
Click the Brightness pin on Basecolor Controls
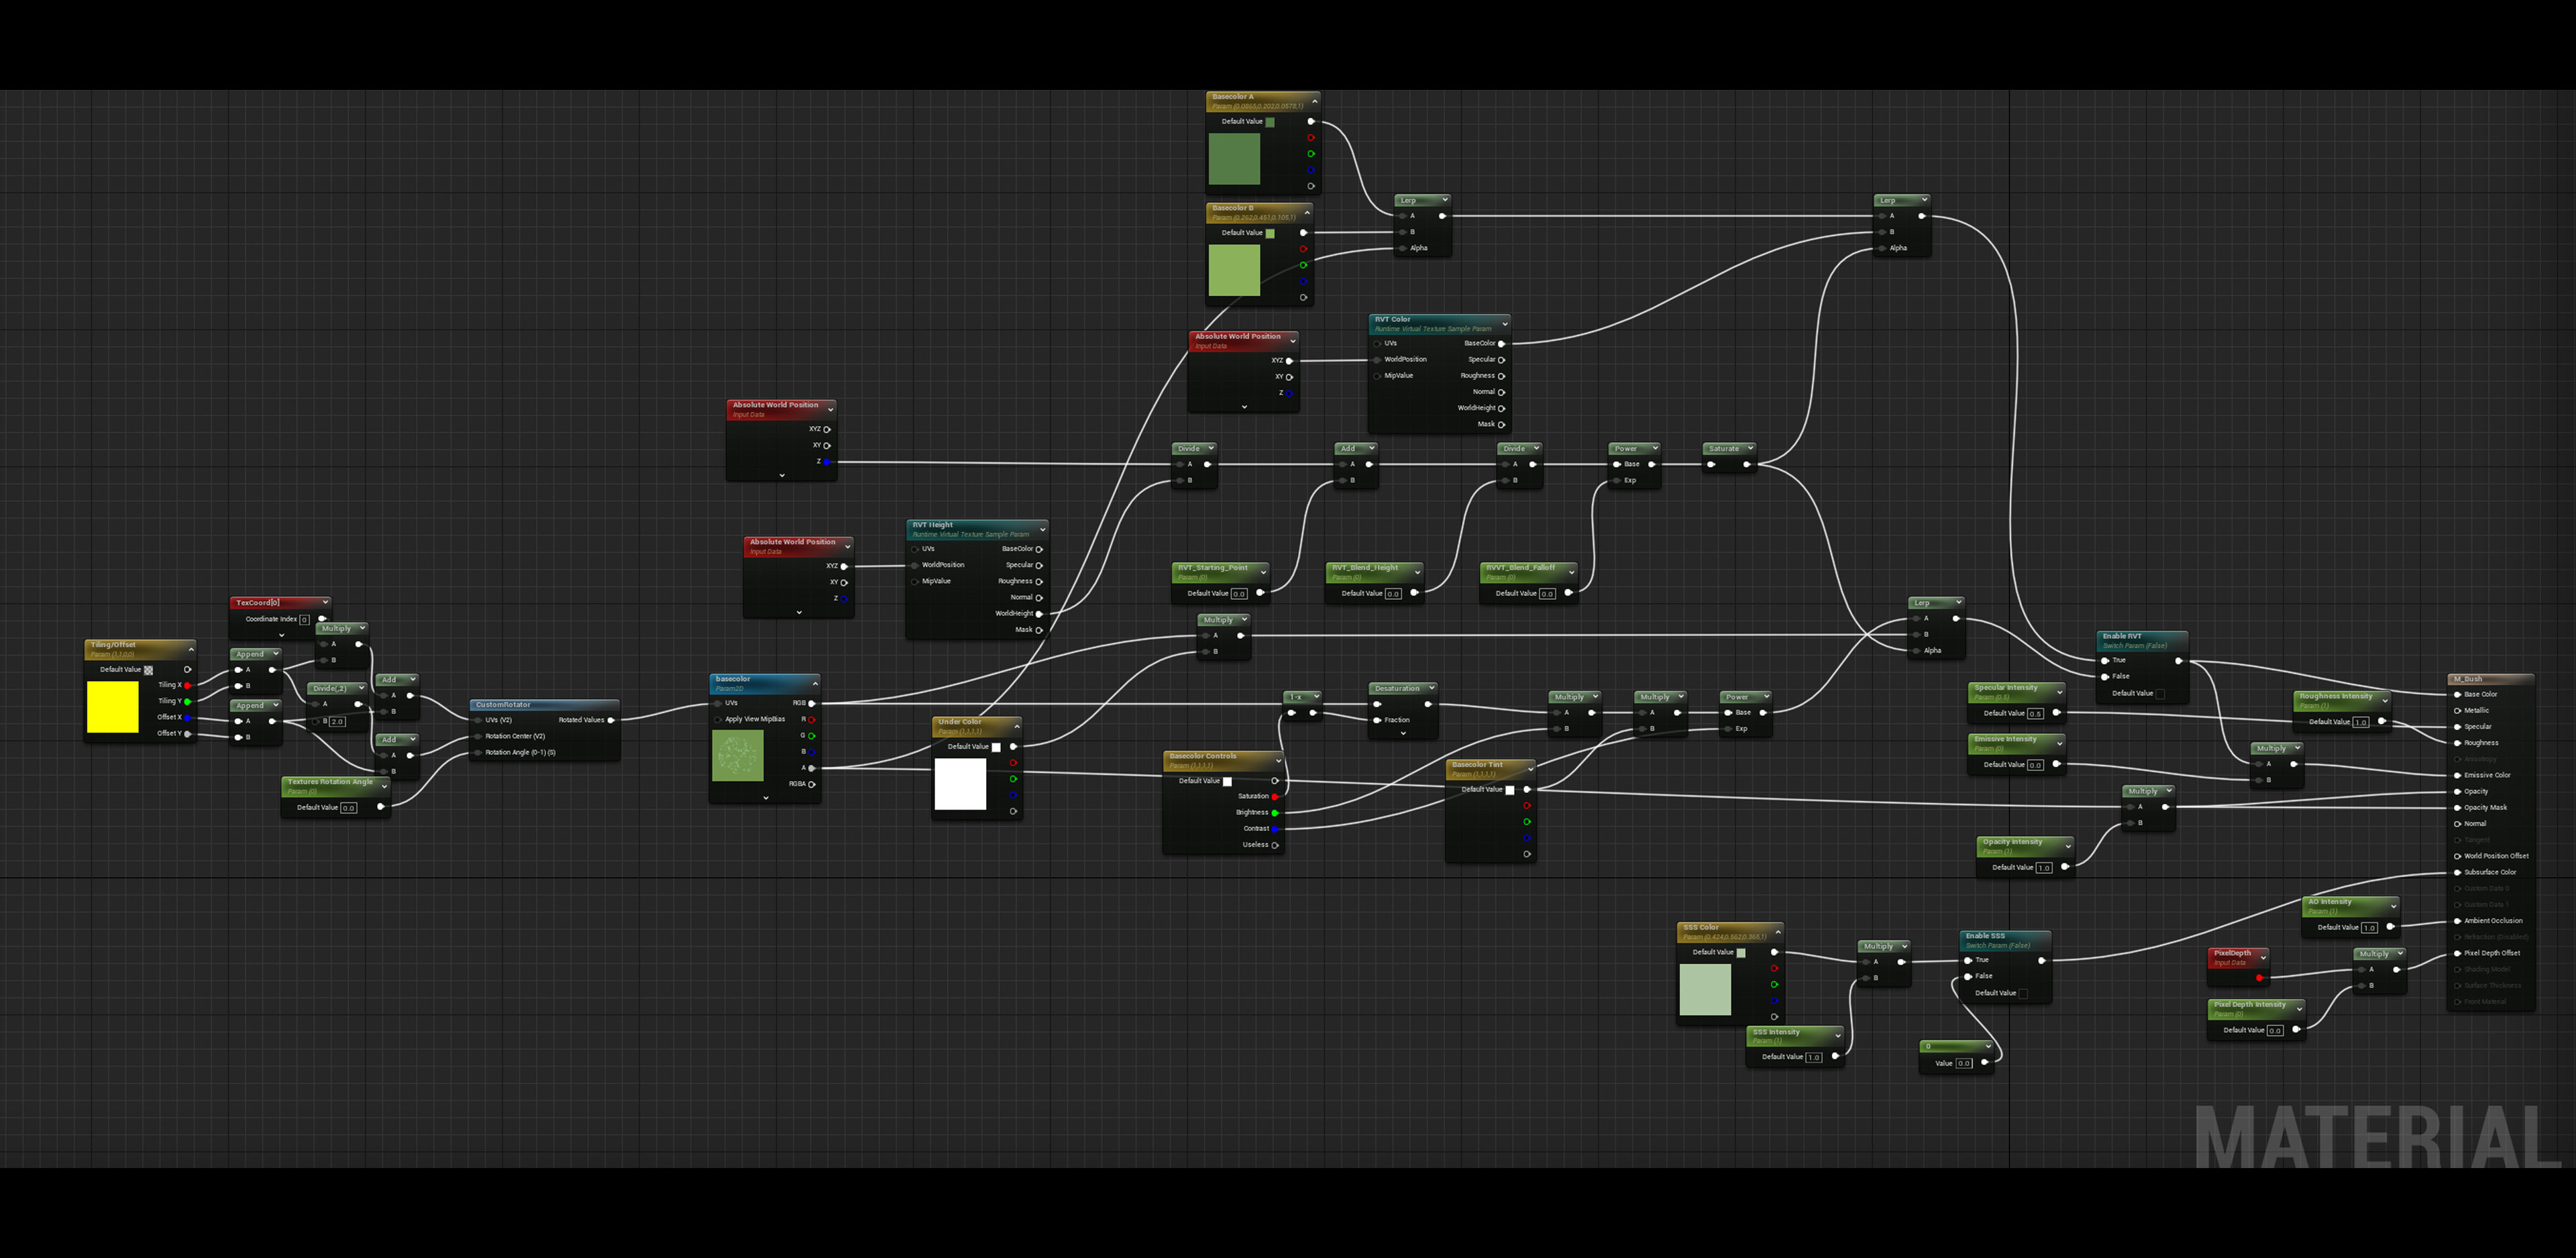click(1275, 813)
